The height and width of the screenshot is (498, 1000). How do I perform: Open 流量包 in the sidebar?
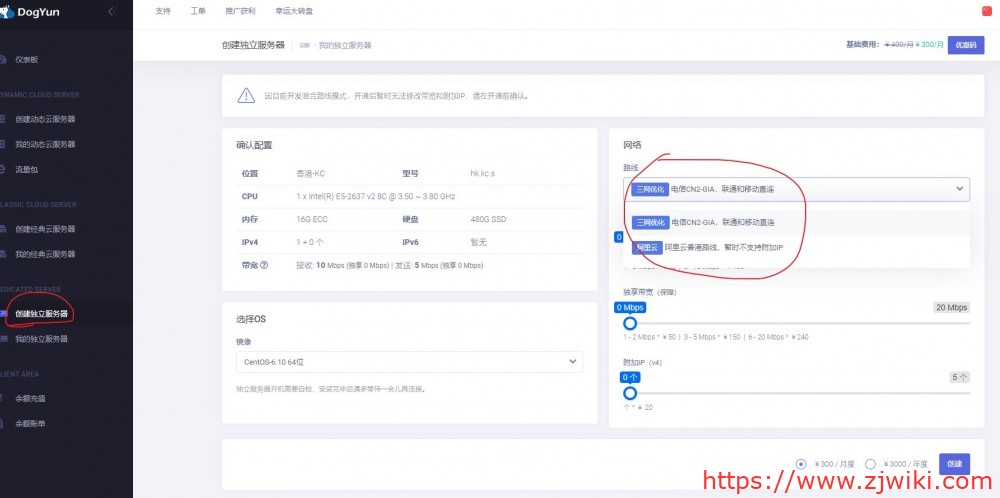(27, 170)
